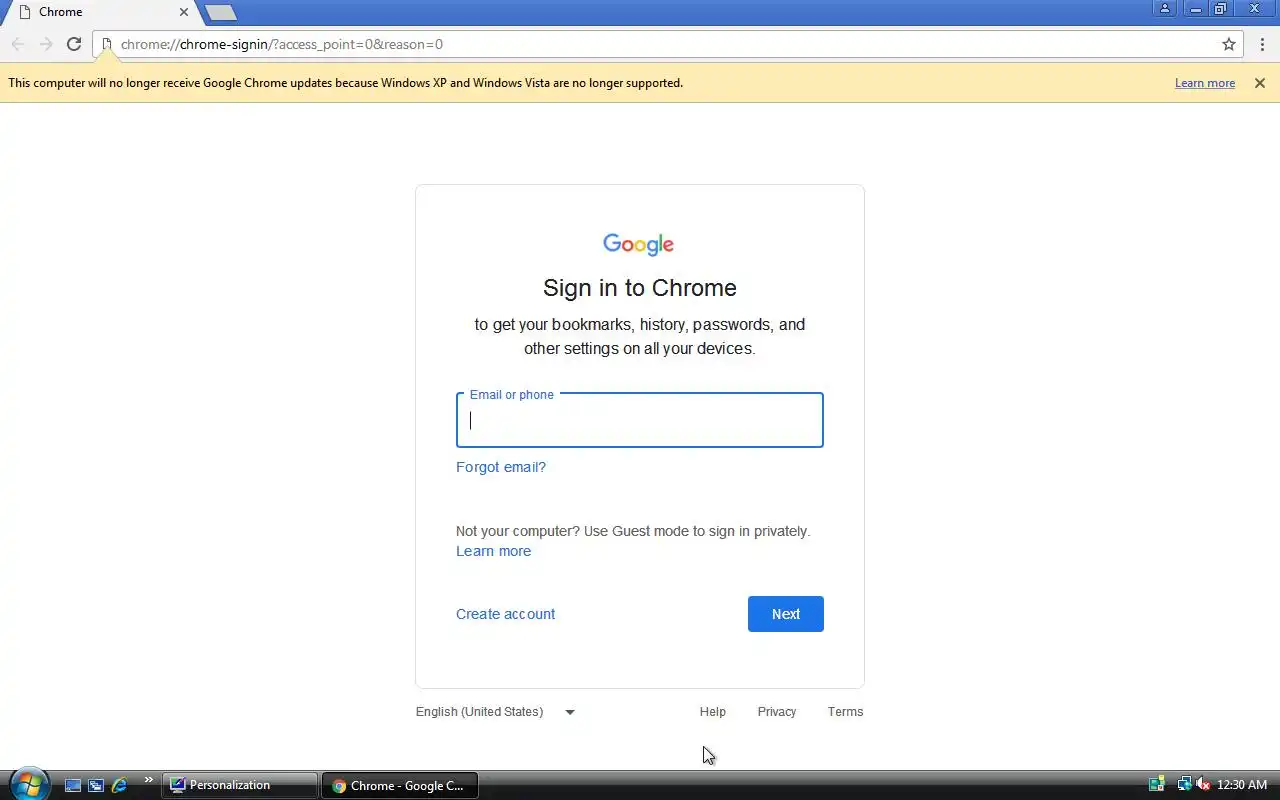The image size is (1280, 800).
Task: Click the address bar URL
Action: (x=282, y=44)
